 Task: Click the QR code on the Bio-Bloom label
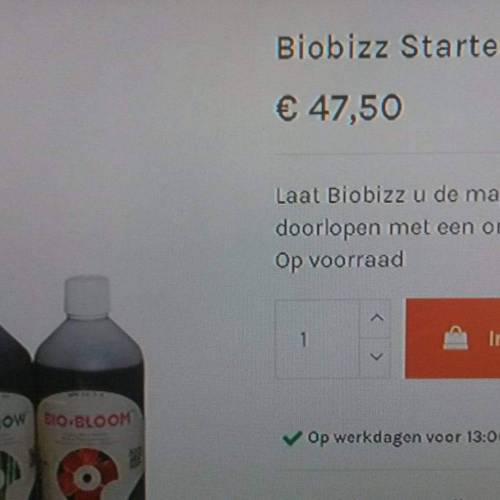[136, 457]
